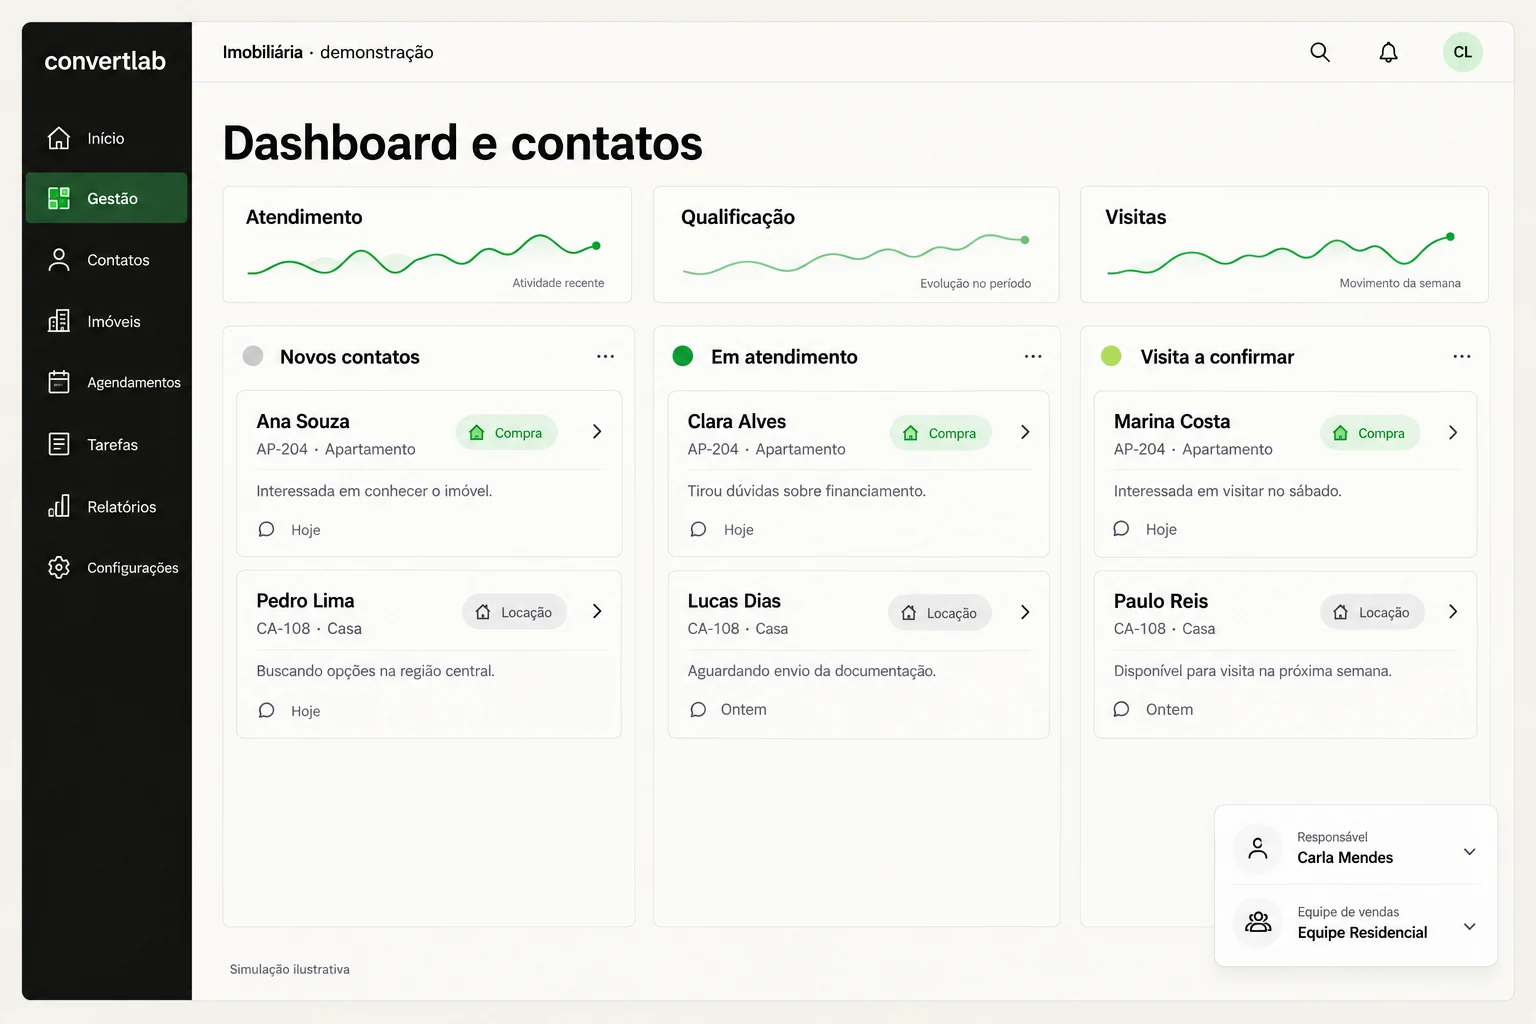Open the CL user avatar
This screenshot has height=1024, width=1536.
pos(1462,52)
